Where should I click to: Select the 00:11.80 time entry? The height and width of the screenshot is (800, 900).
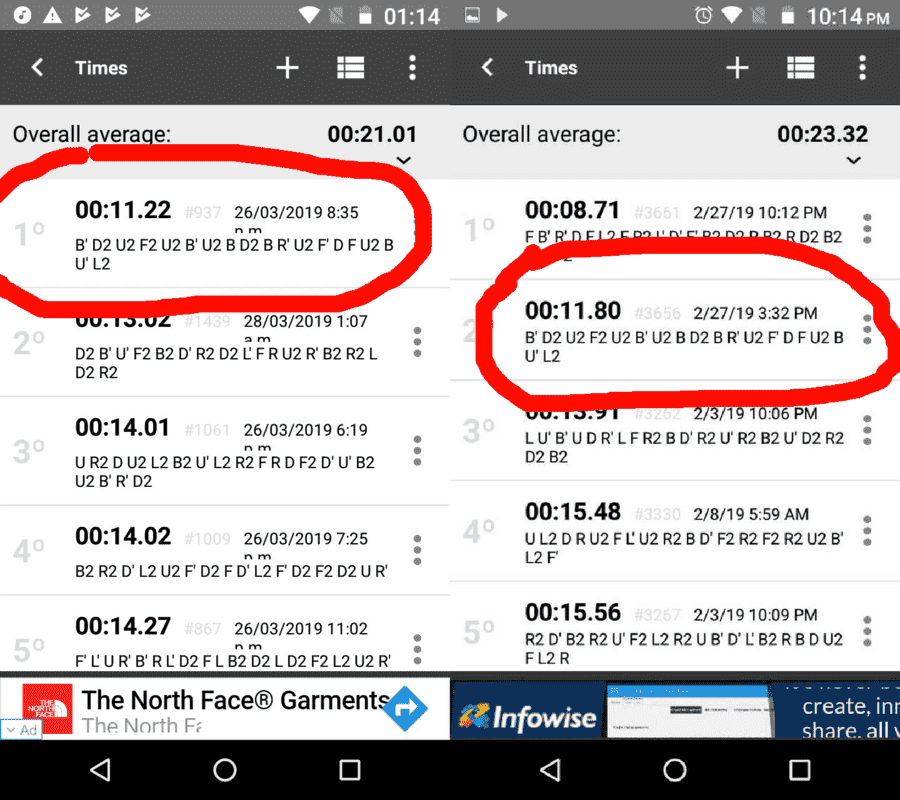coord(675,330)
